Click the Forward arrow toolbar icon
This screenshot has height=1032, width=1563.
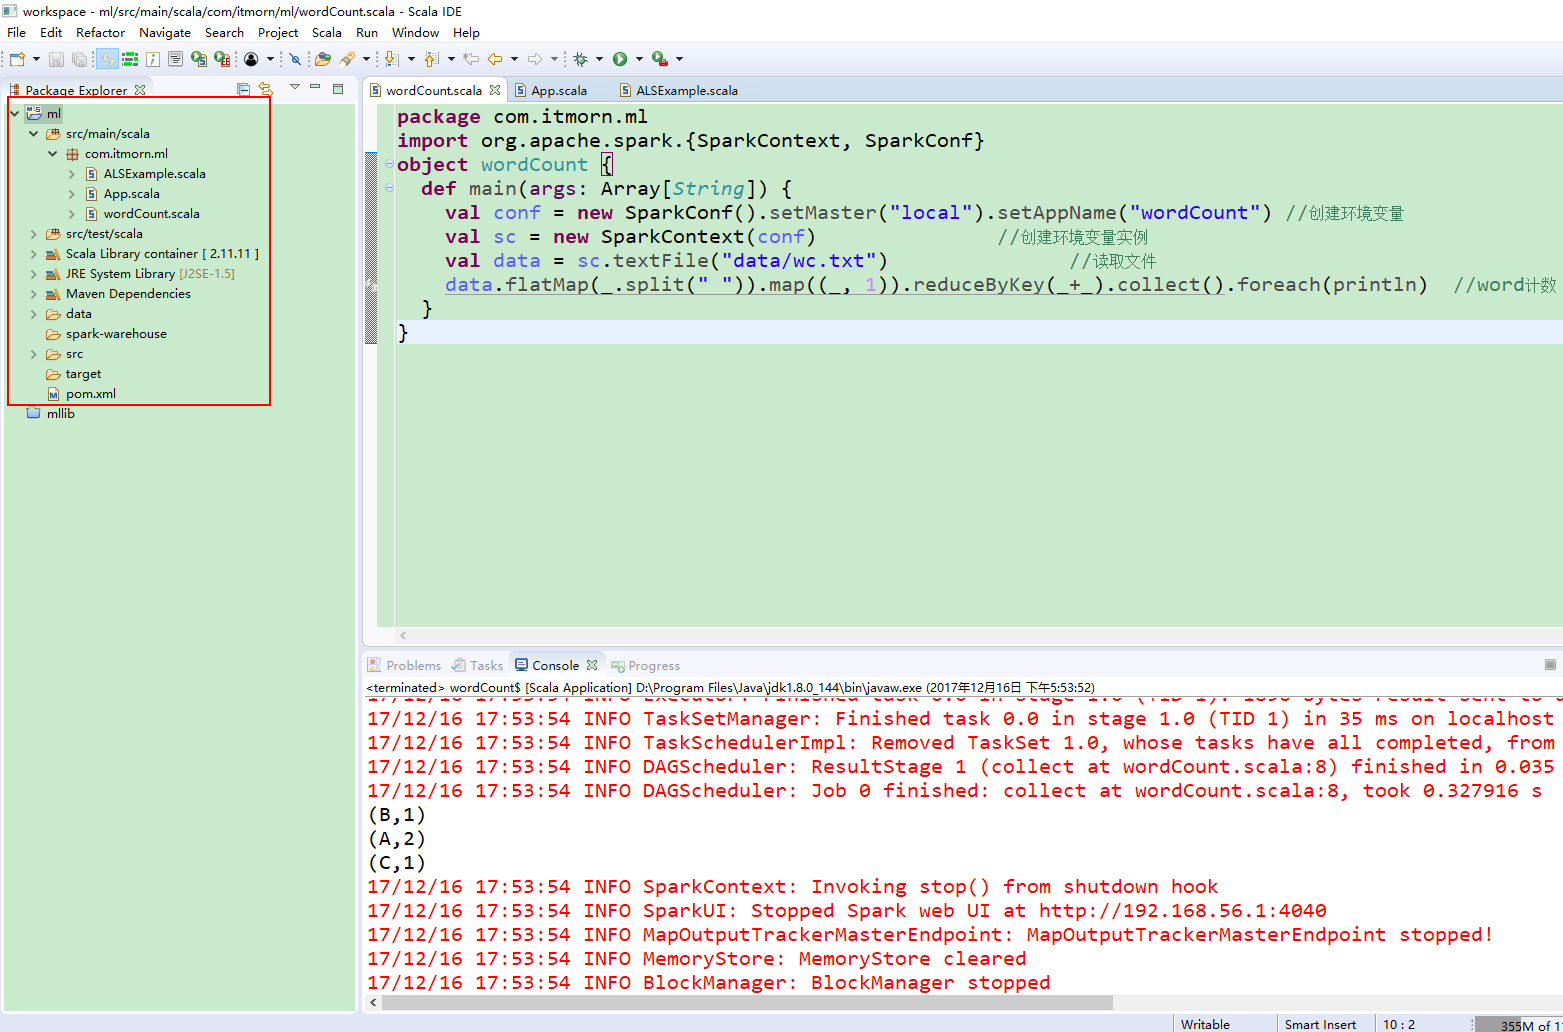pyautogui.click(x=535, y=59)
